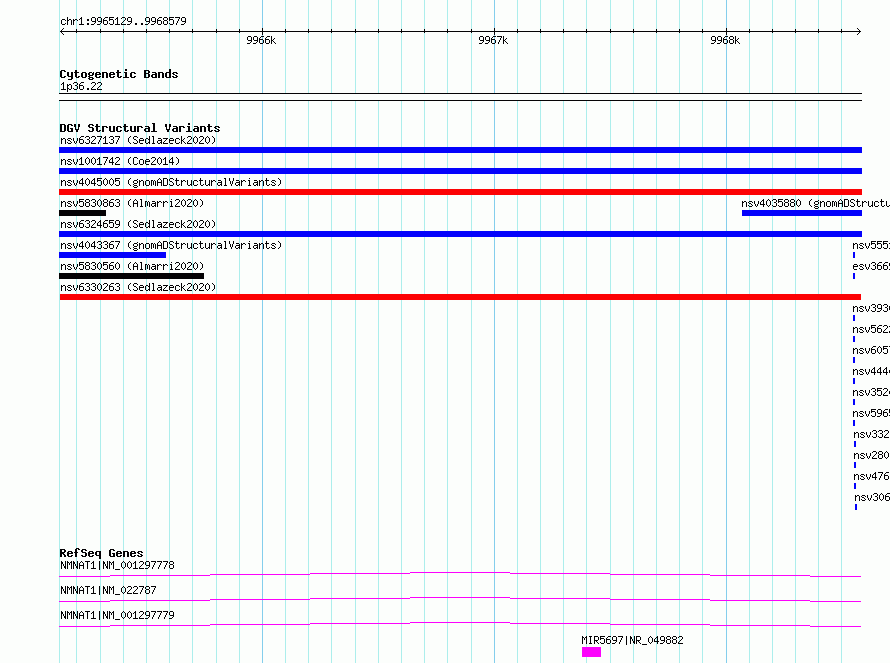Click the short black bar of nsv5830863
This screenshot has width=890, height=663.
pyautogui.click(x=82, y=213)
